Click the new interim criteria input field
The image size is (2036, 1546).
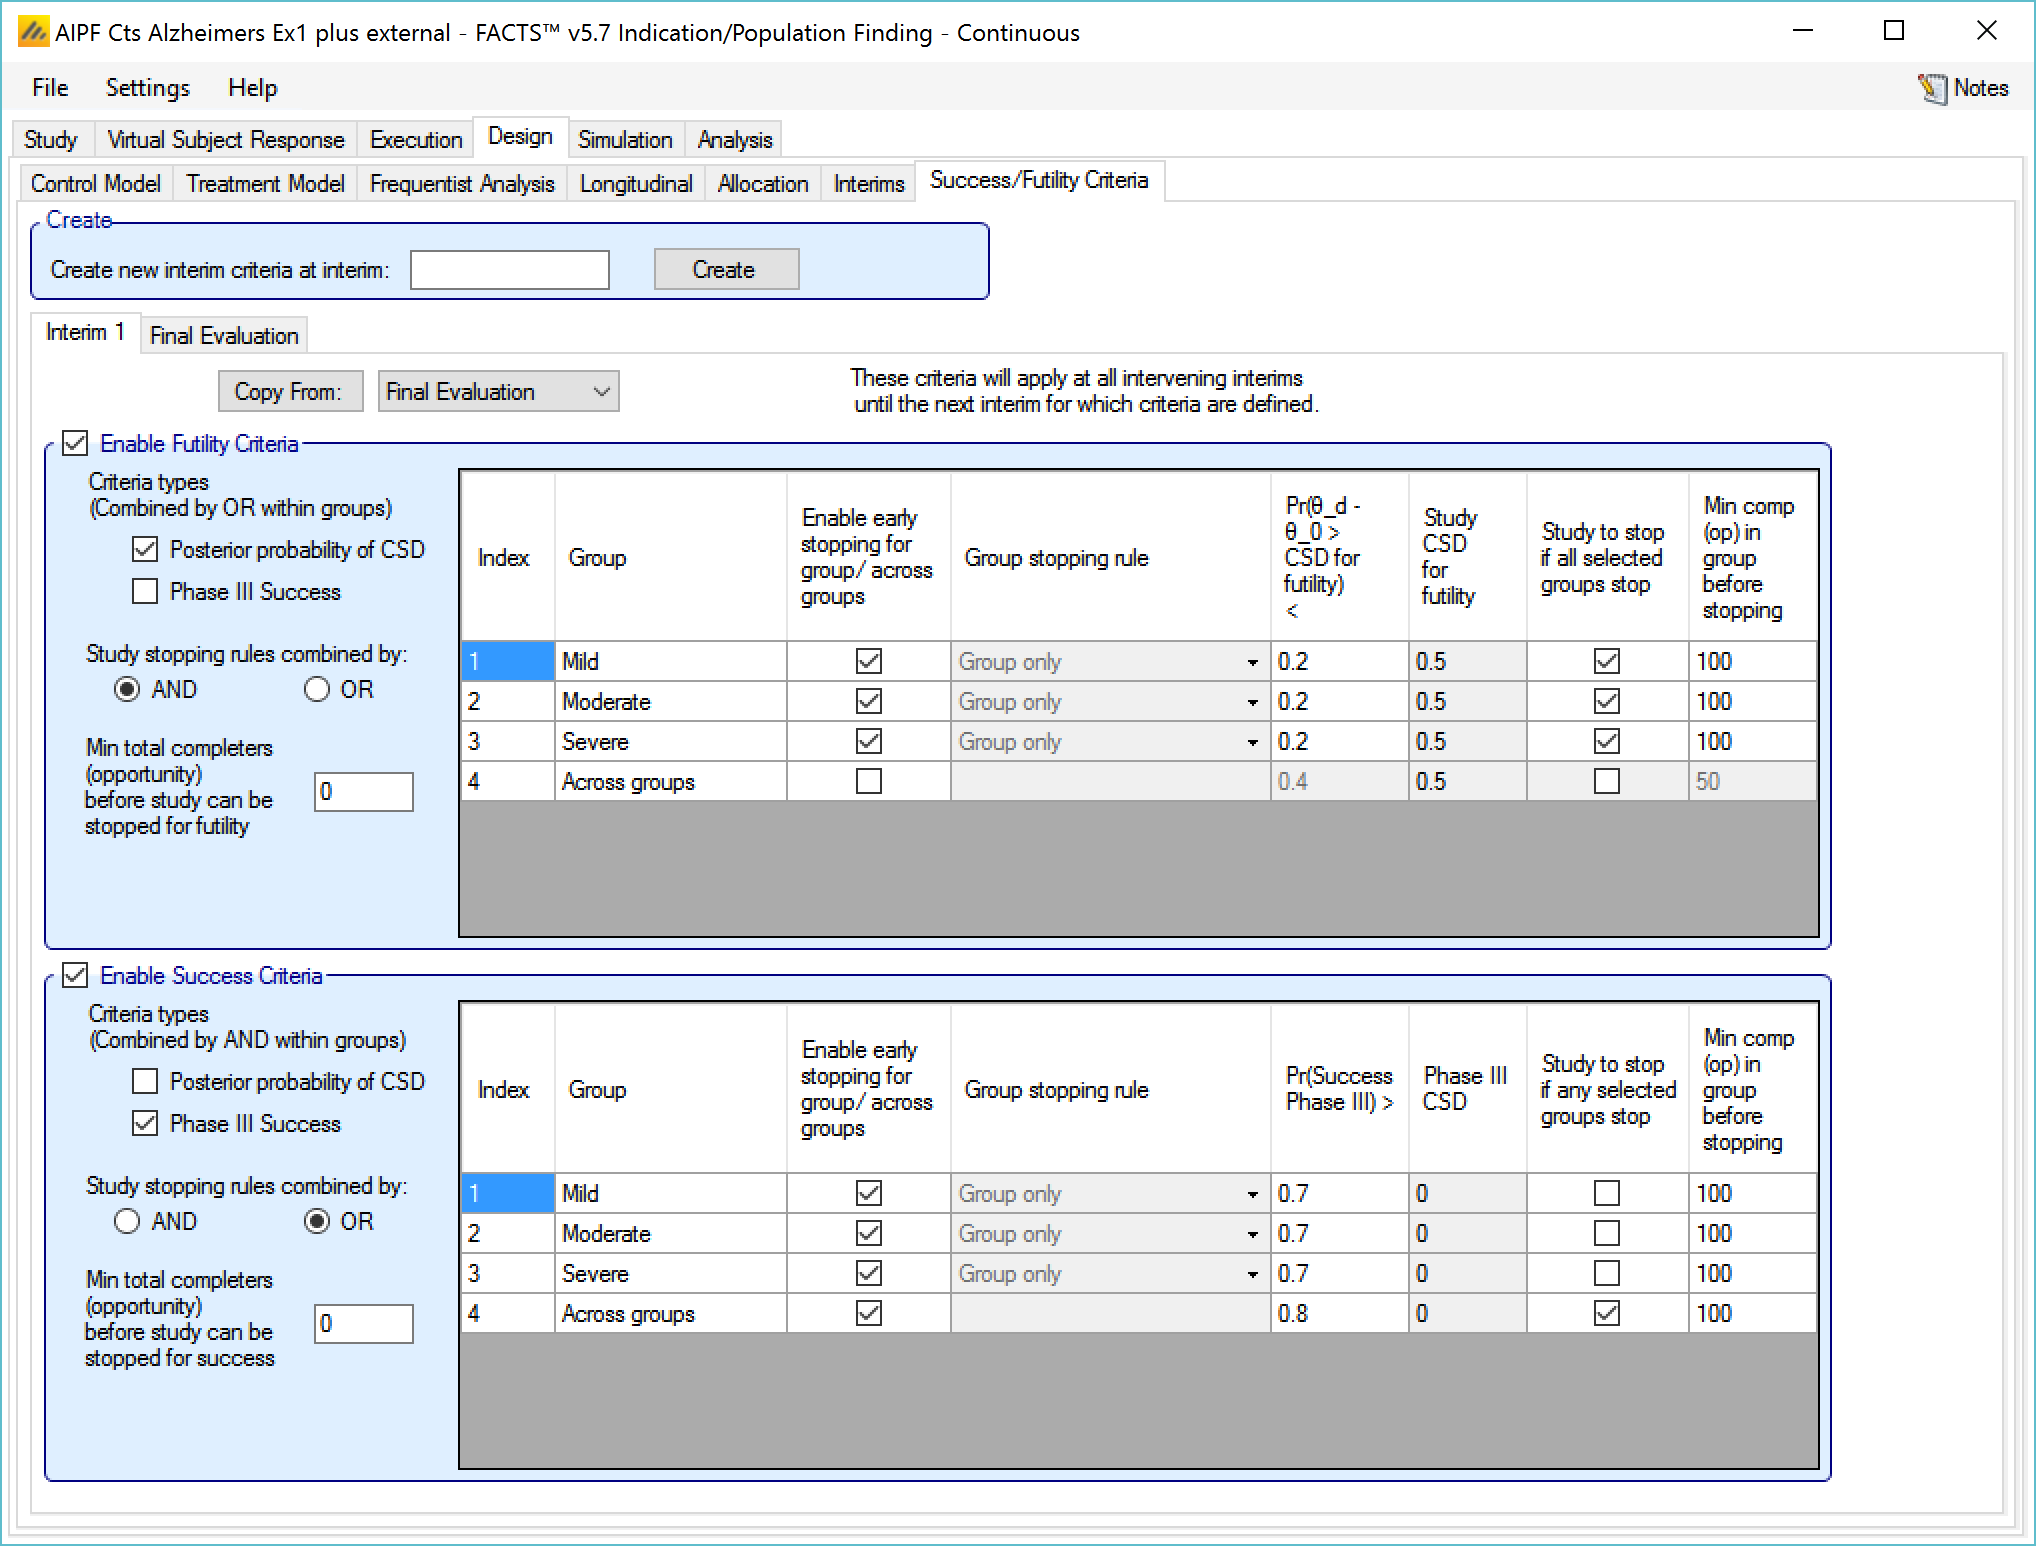[509, 270]
